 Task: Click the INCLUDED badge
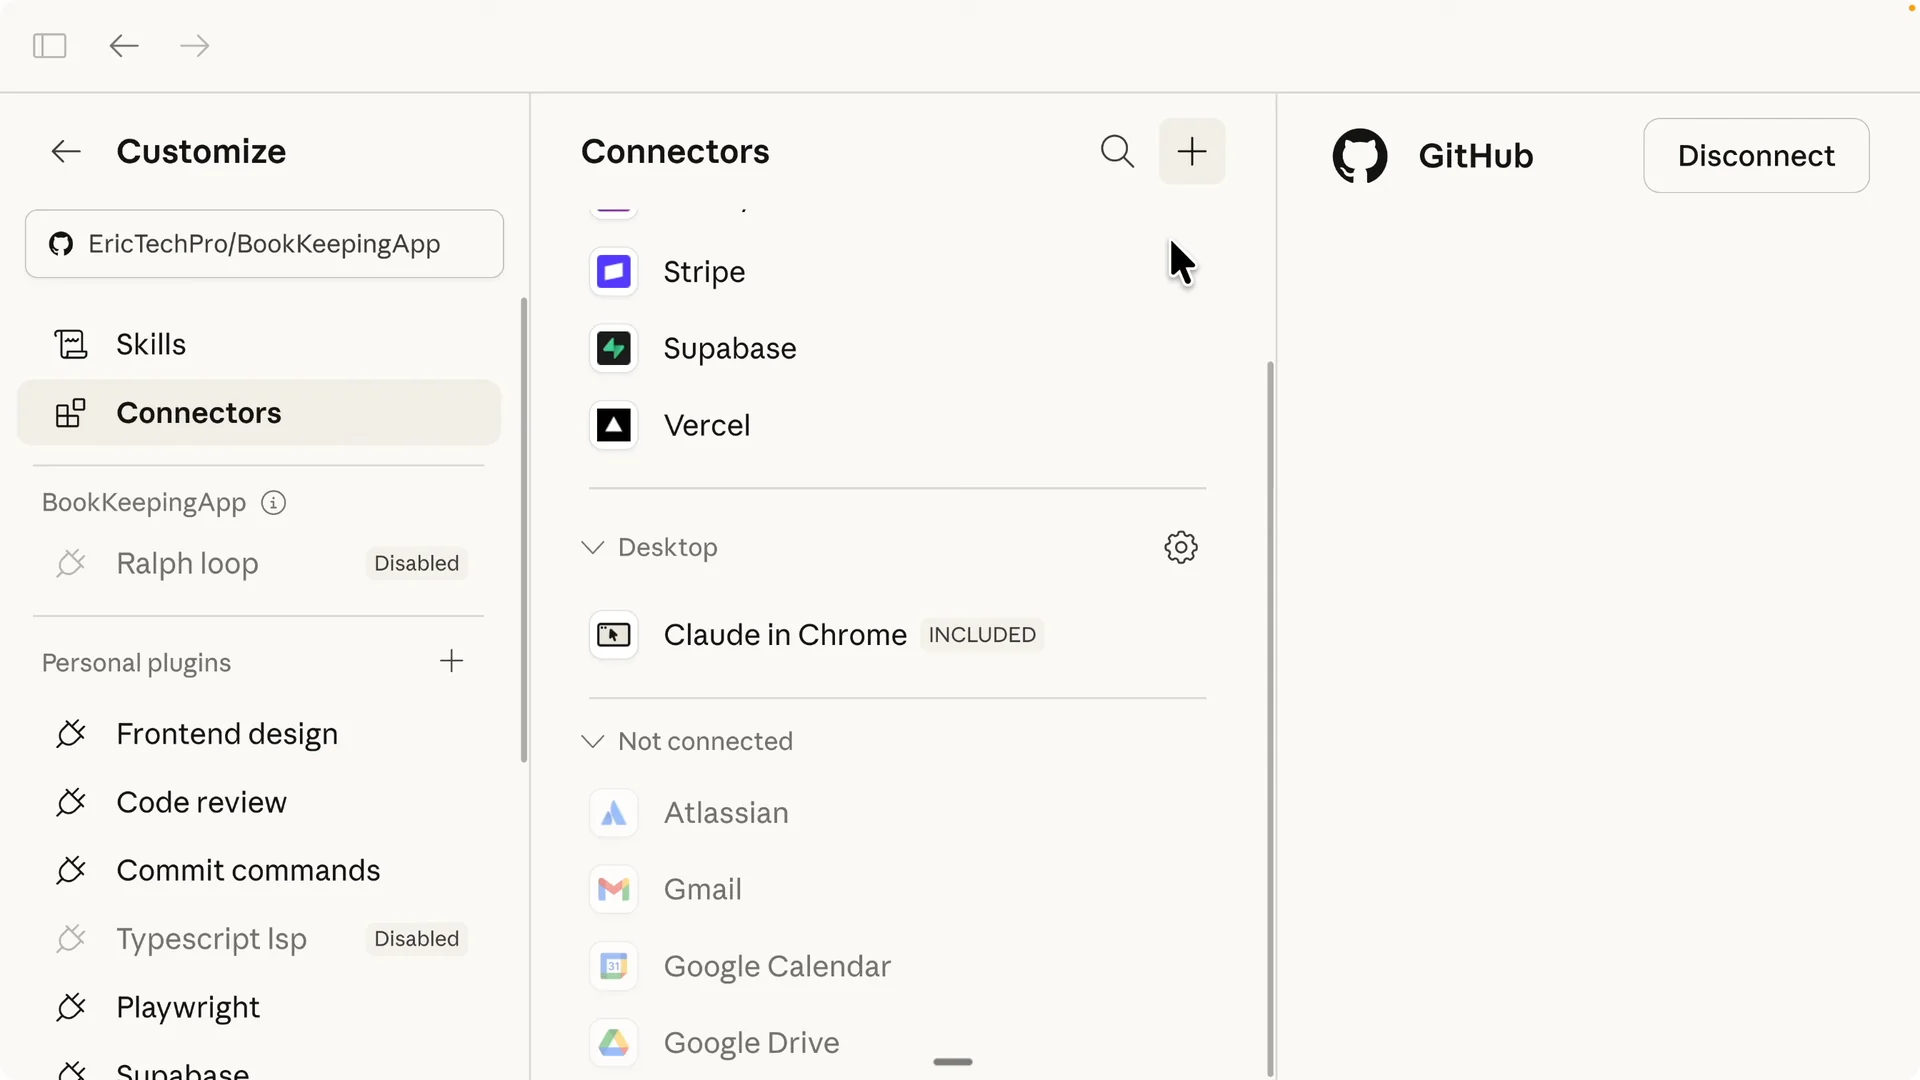point(982,635)
